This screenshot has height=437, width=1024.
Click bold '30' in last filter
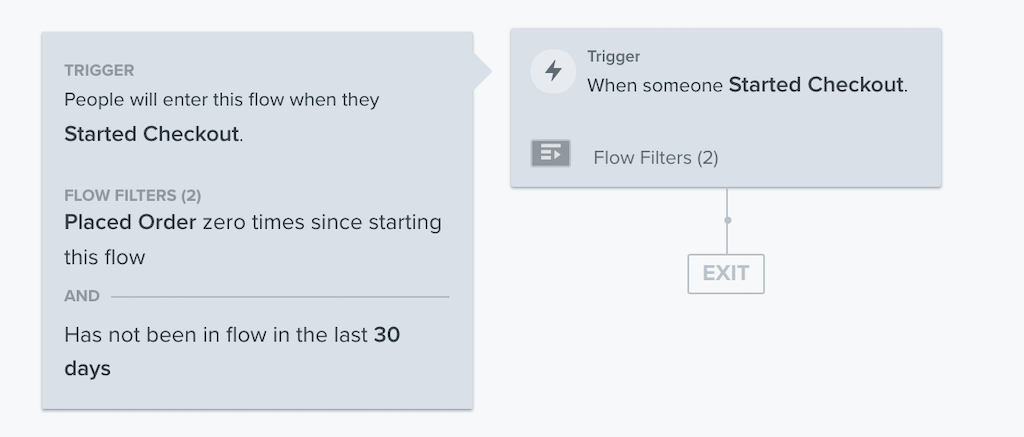point(387,334)
